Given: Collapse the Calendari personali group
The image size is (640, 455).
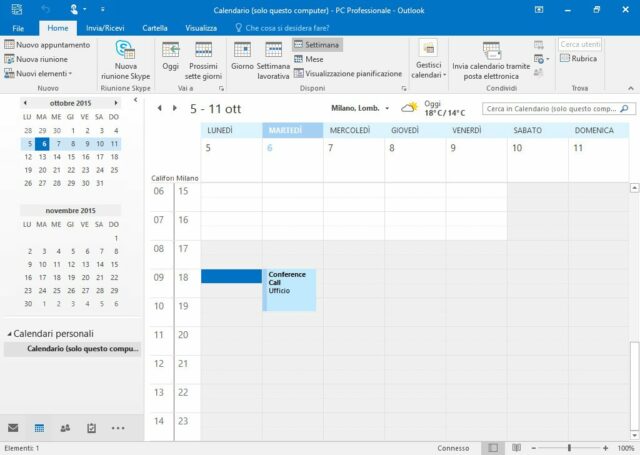Looking at the screenshot, I should coord(9,333).
